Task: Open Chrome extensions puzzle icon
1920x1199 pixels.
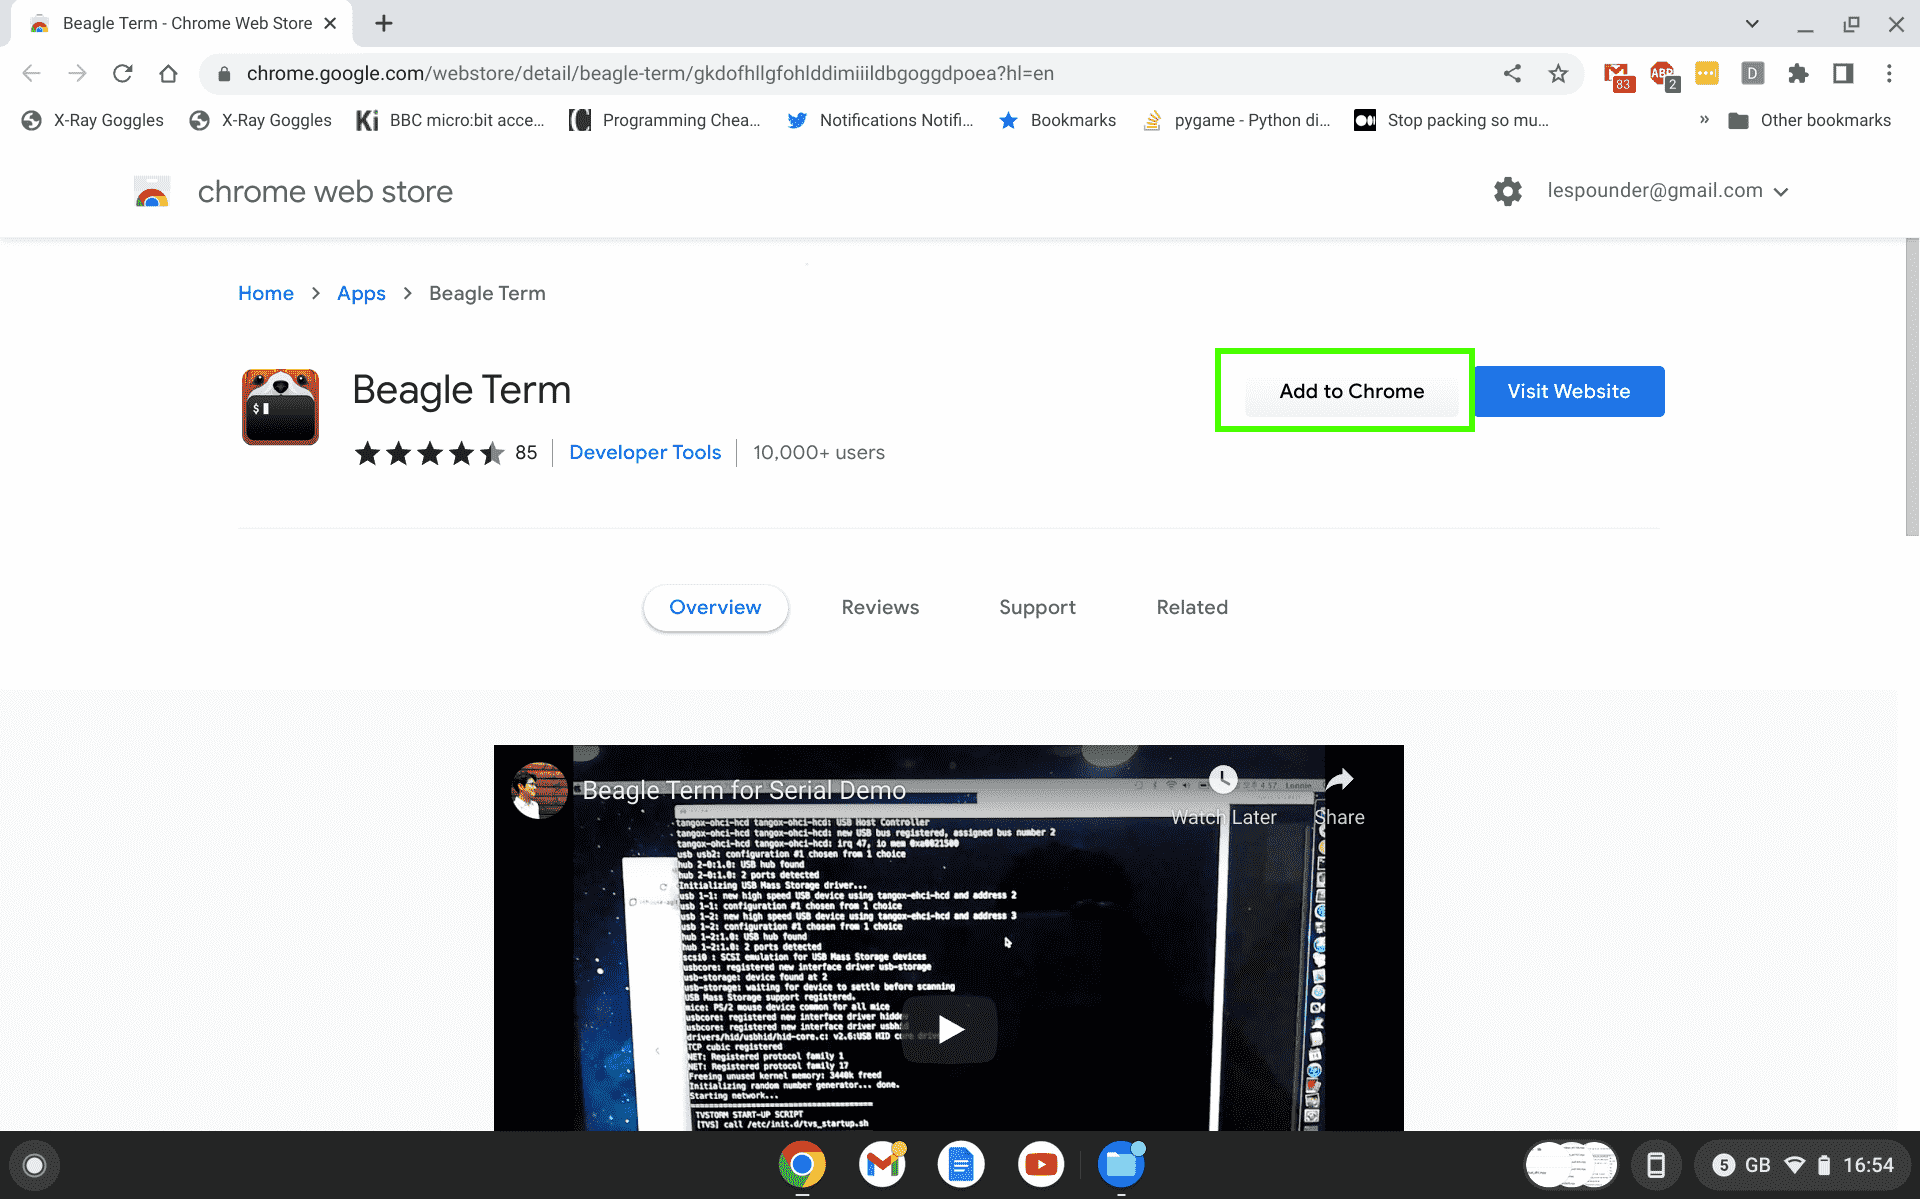Action: 1798,73
